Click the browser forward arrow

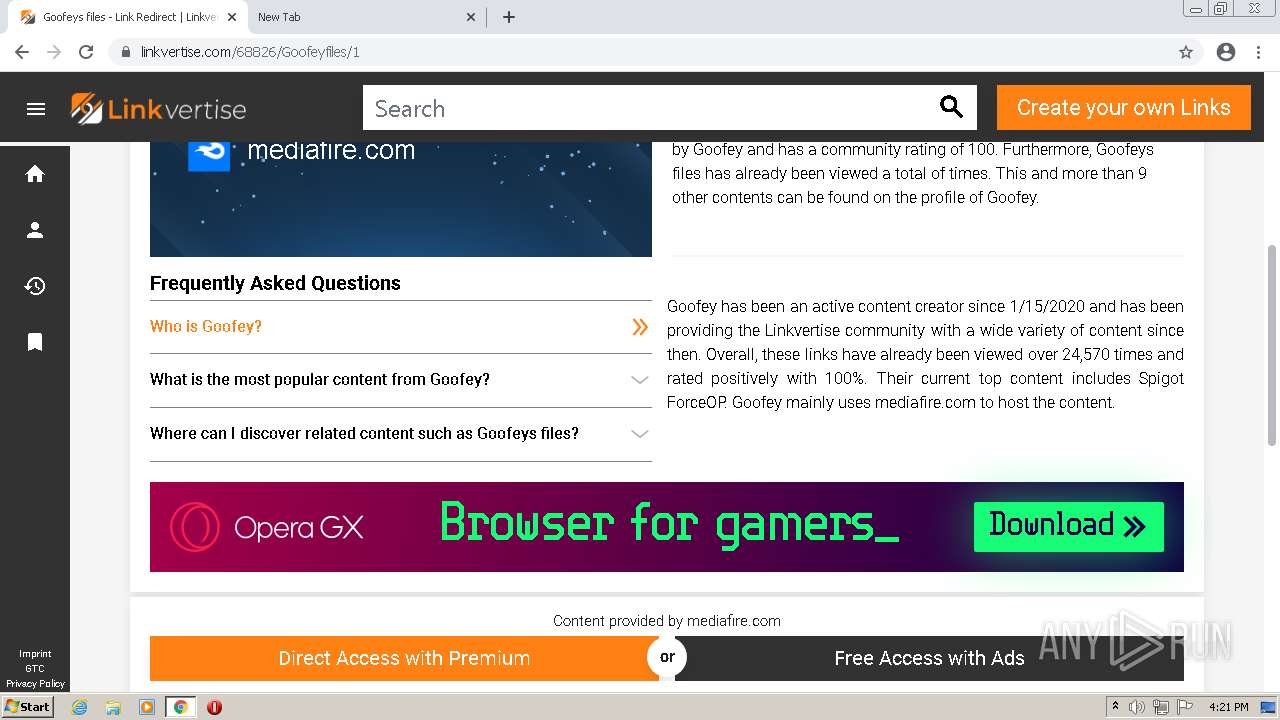[54, 52]
